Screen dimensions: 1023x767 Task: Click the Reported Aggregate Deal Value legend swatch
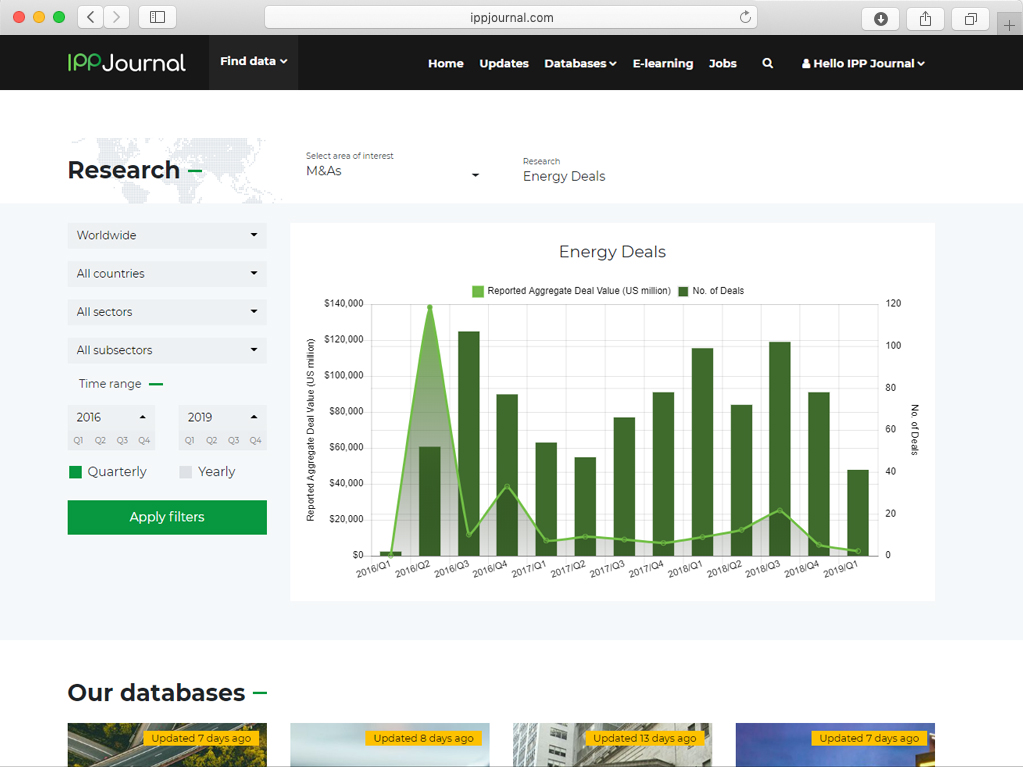click(478, 291)
